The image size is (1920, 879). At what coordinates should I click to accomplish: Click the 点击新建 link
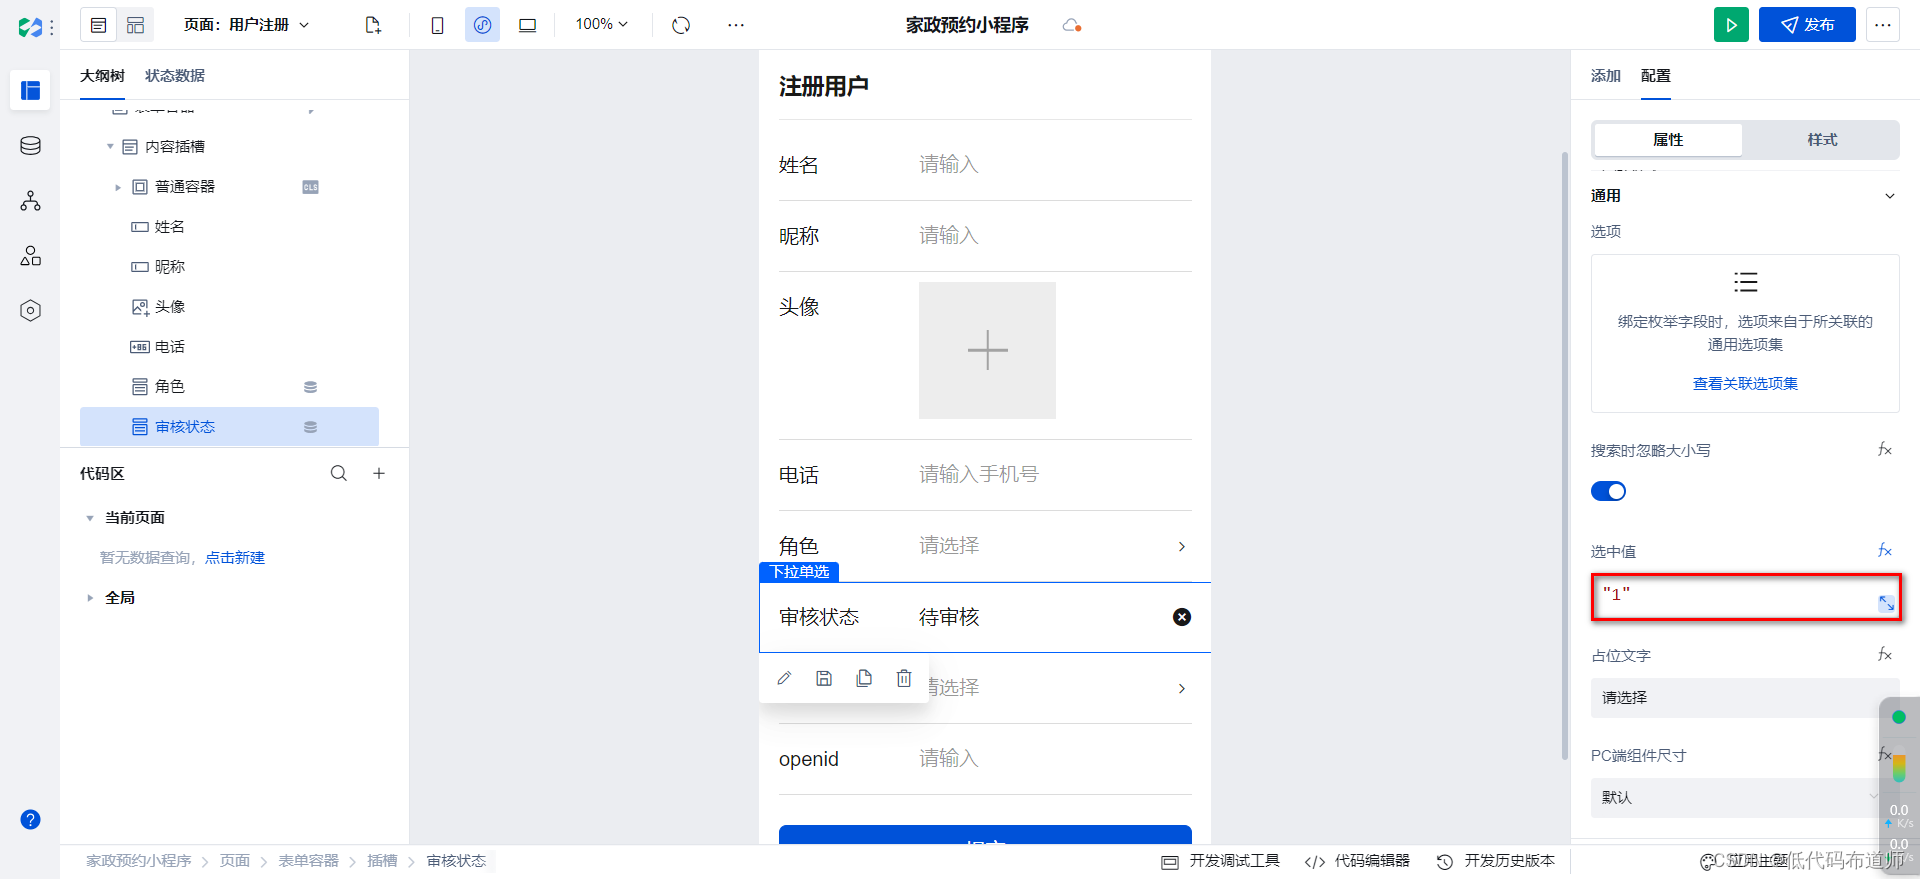(x=235, y=558)
